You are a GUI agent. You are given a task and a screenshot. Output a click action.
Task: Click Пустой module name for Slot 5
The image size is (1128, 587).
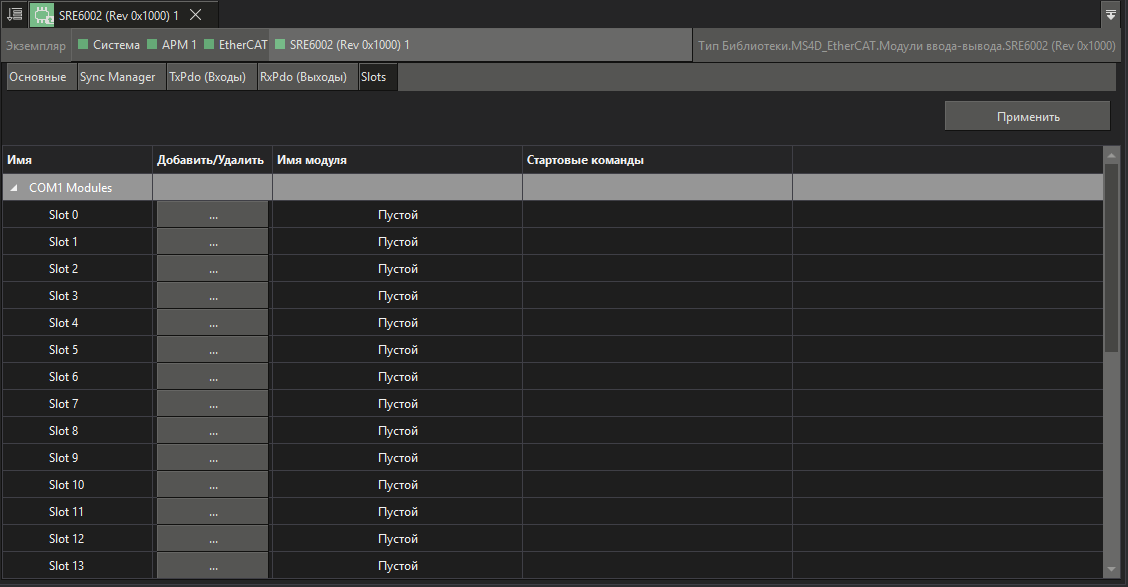398,350
